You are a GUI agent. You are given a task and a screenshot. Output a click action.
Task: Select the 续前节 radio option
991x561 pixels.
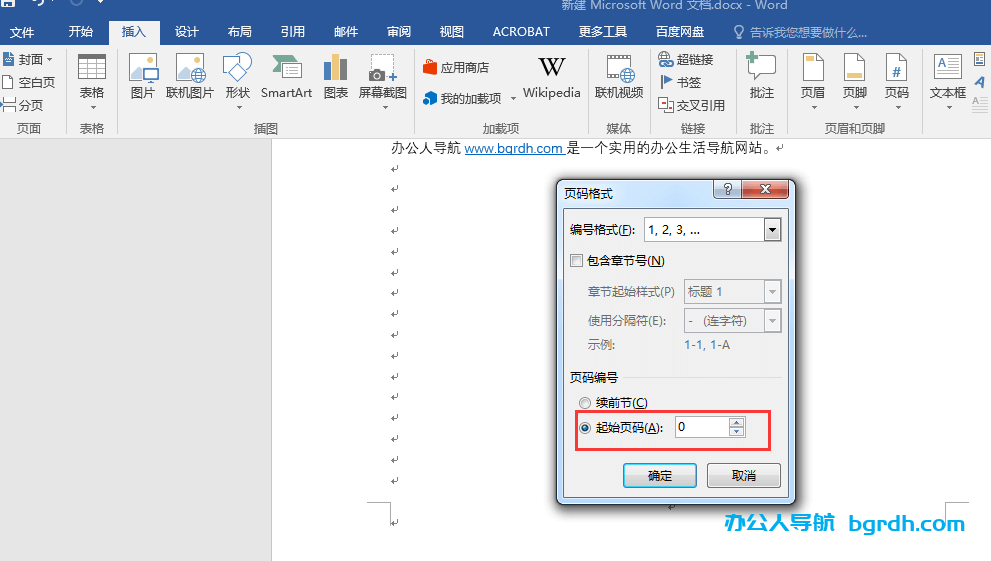[x=585, y=402]
